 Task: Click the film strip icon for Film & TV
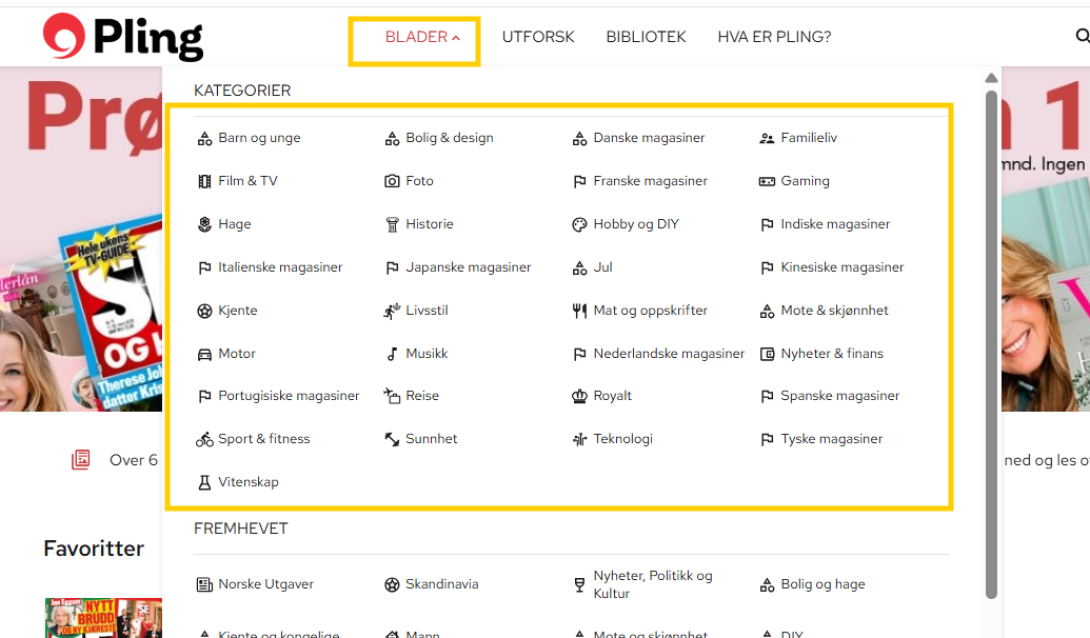pos(205,181)
